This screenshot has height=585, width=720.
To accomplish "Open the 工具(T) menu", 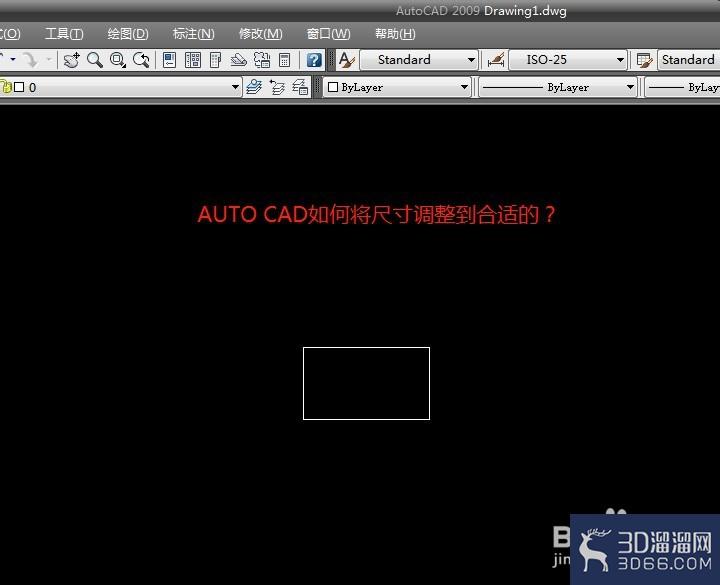I will pos(64,34).
